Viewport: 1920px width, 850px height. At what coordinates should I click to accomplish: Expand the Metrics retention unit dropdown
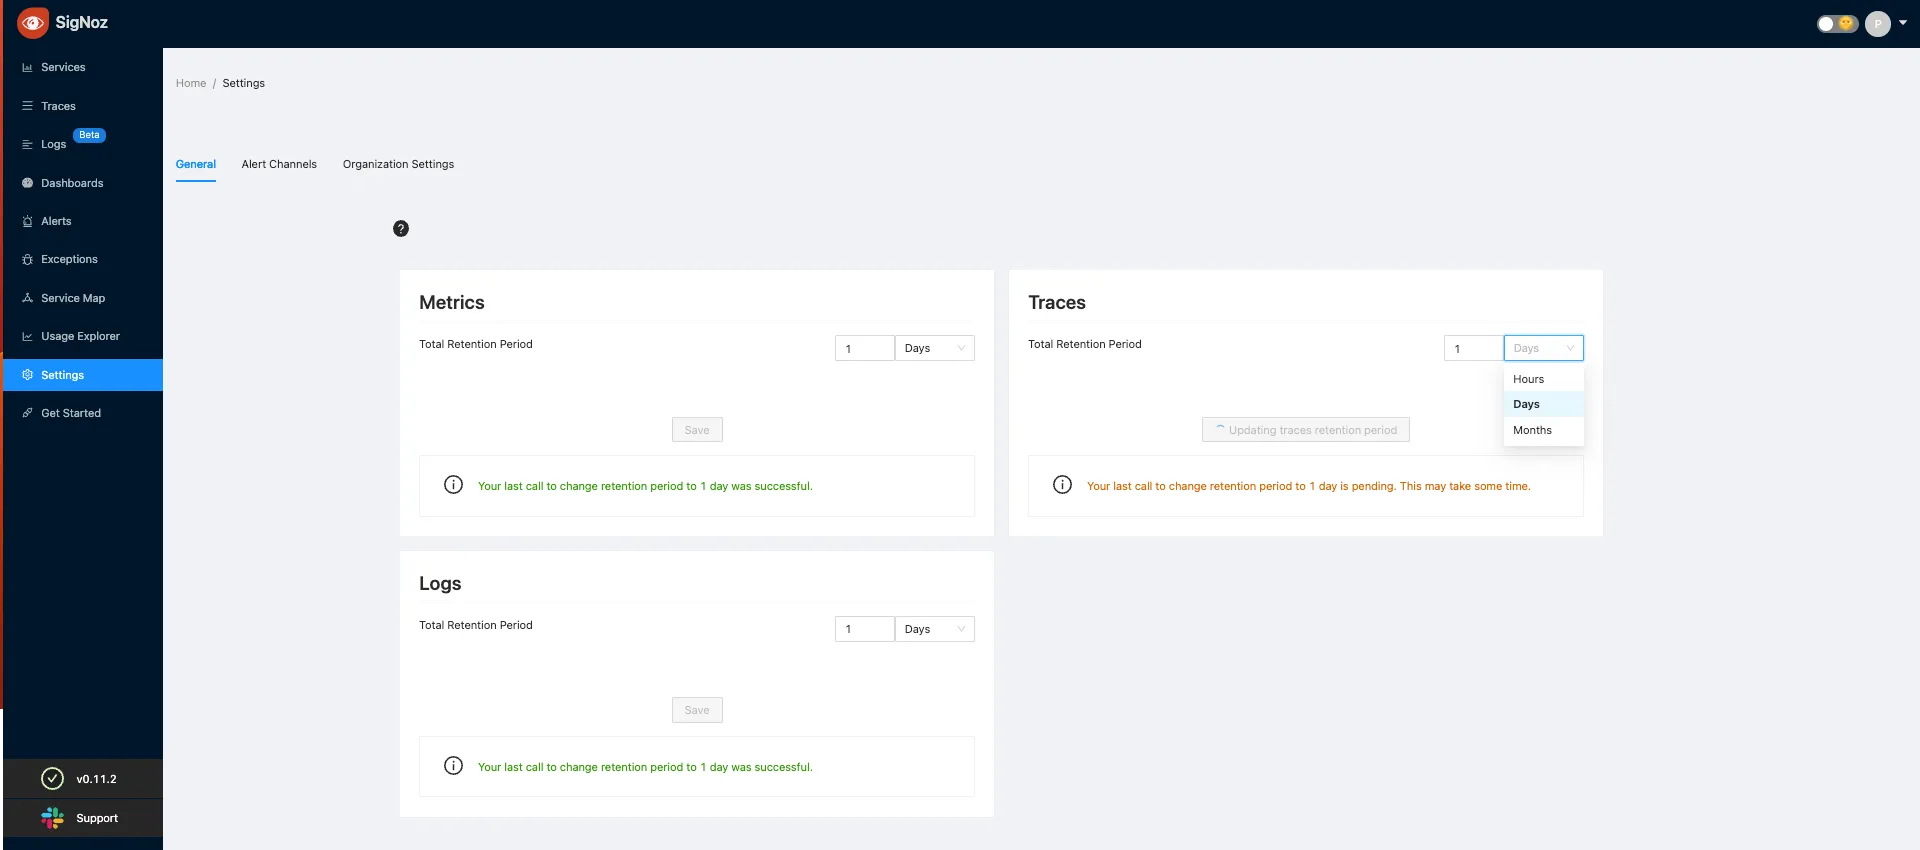tap(935, 348)
